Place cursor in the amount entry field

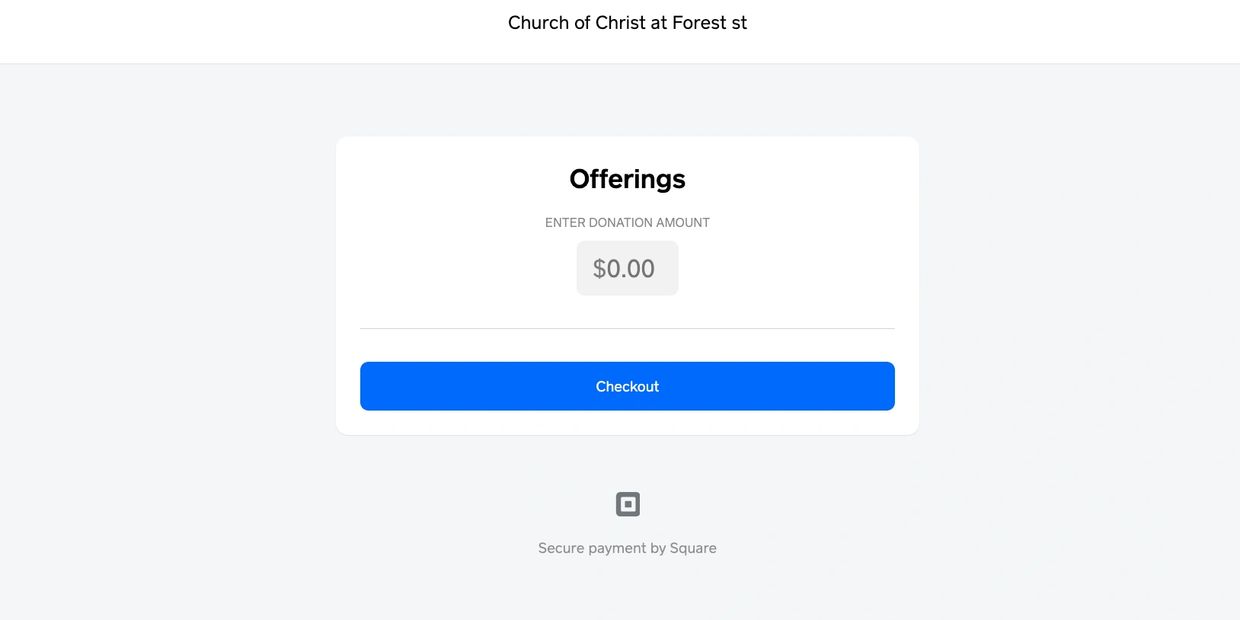[627, 267]
